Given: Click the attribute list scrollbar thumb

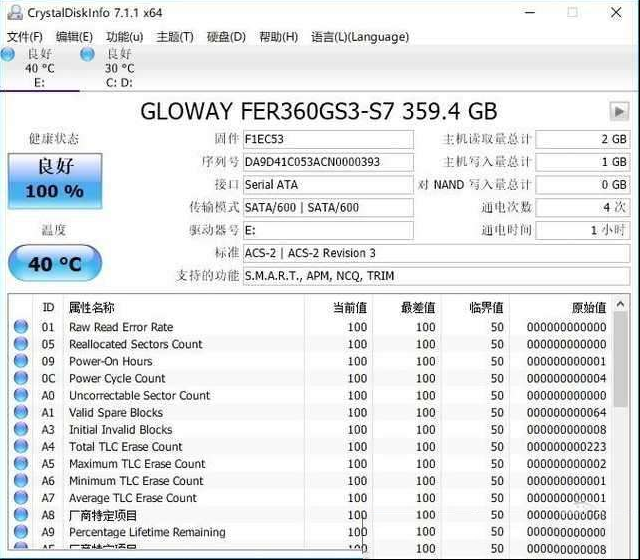Looking at the screenshot, I should (620, 360).
